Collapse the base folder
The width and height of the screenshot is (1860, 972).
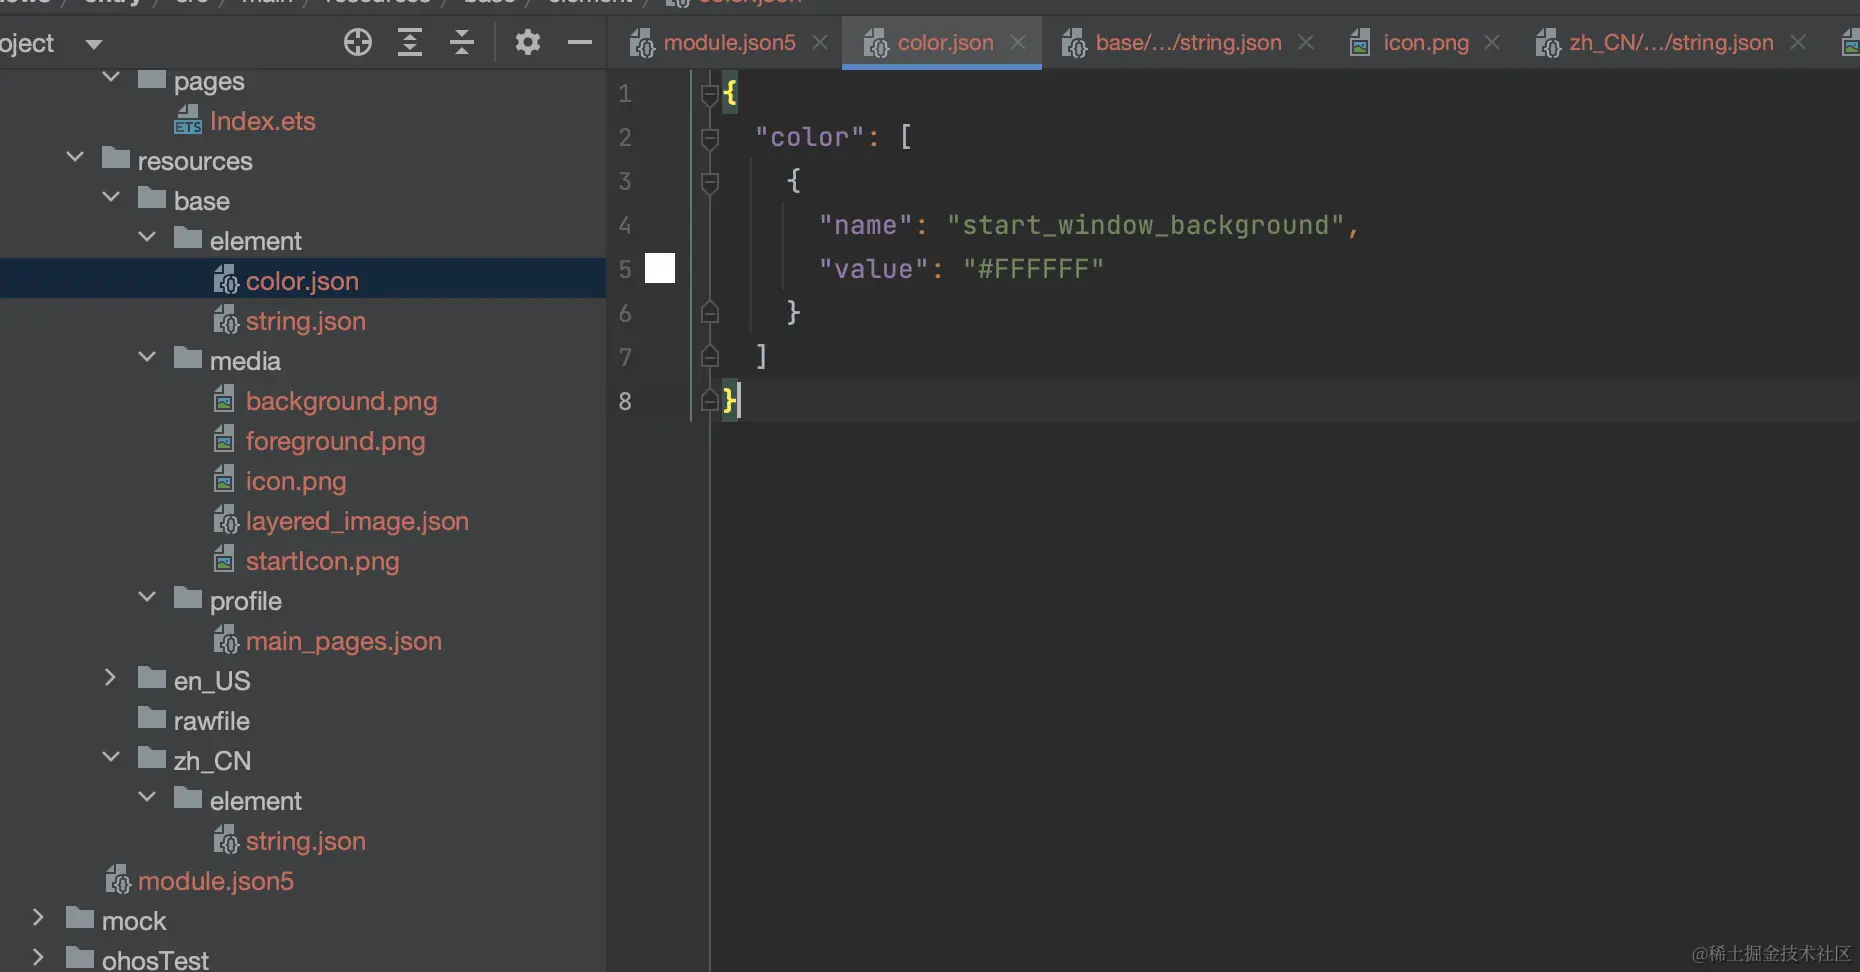pyautogui.click(x=111, y=198)
